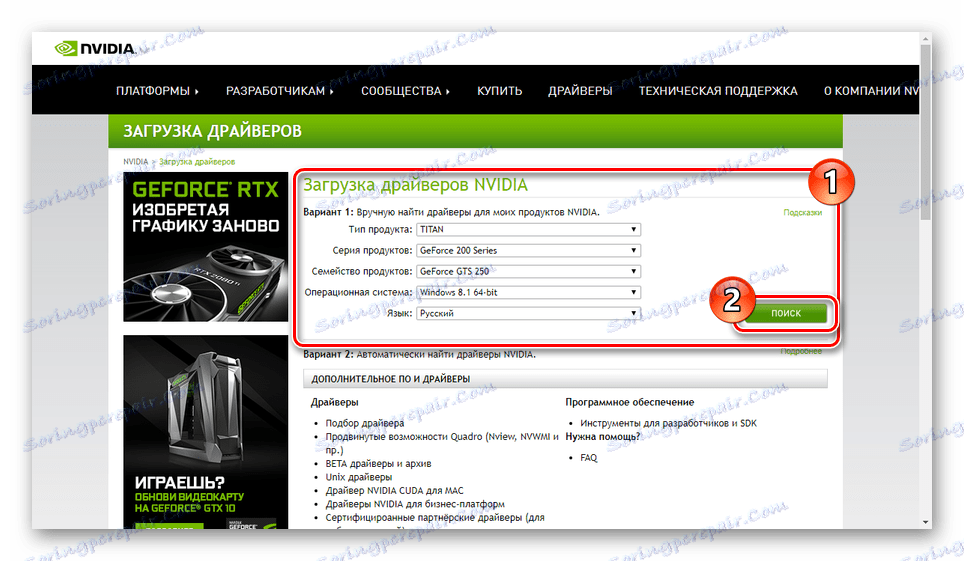964x561 pixels.
Task: Open the Тип продукта dropdown
Action: [528, 229]
